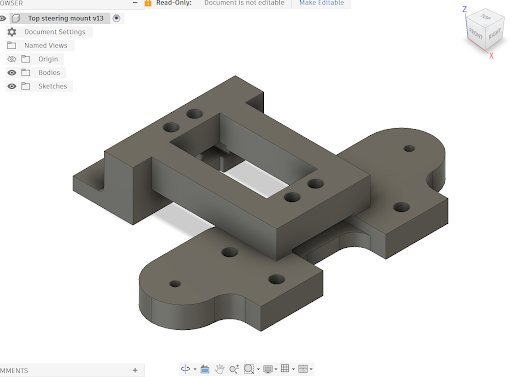Image resolution: width=512 pixels, height=377 pixels.
Task: Toggle visibility of the Origin folder
Action: coord(12,59)
